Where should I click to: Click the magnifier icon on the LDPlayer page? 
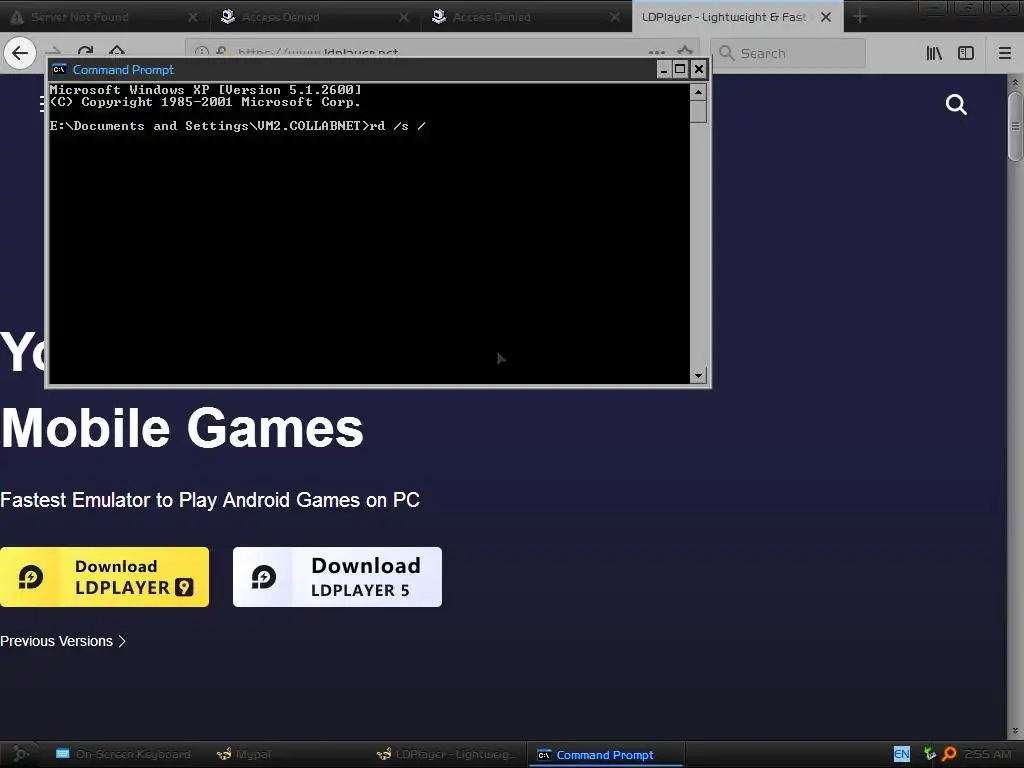[x=956, y=104]
